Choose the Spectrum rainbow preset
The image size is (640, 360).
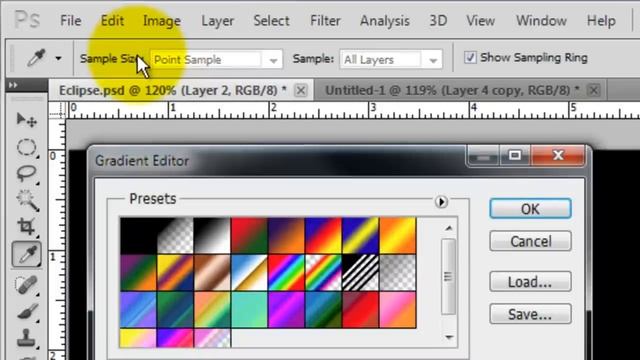coord(287,273)
